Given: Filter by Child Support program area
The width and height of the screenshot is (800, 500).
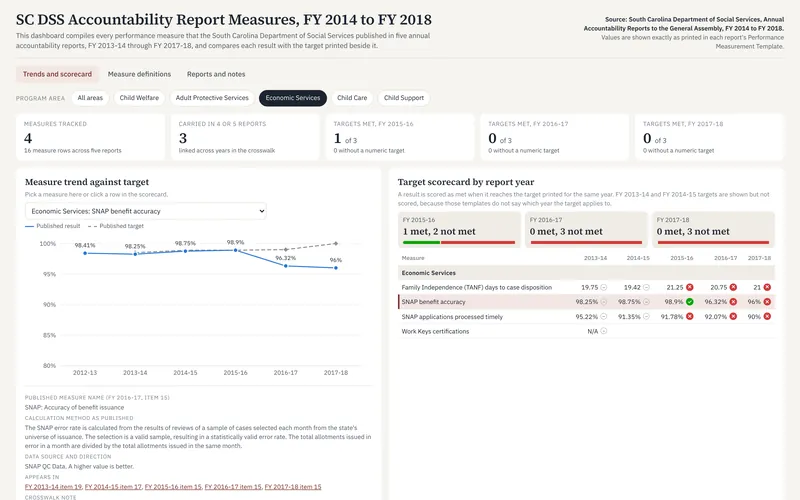Looking at the screenshot, I should [x=404, y=98].
